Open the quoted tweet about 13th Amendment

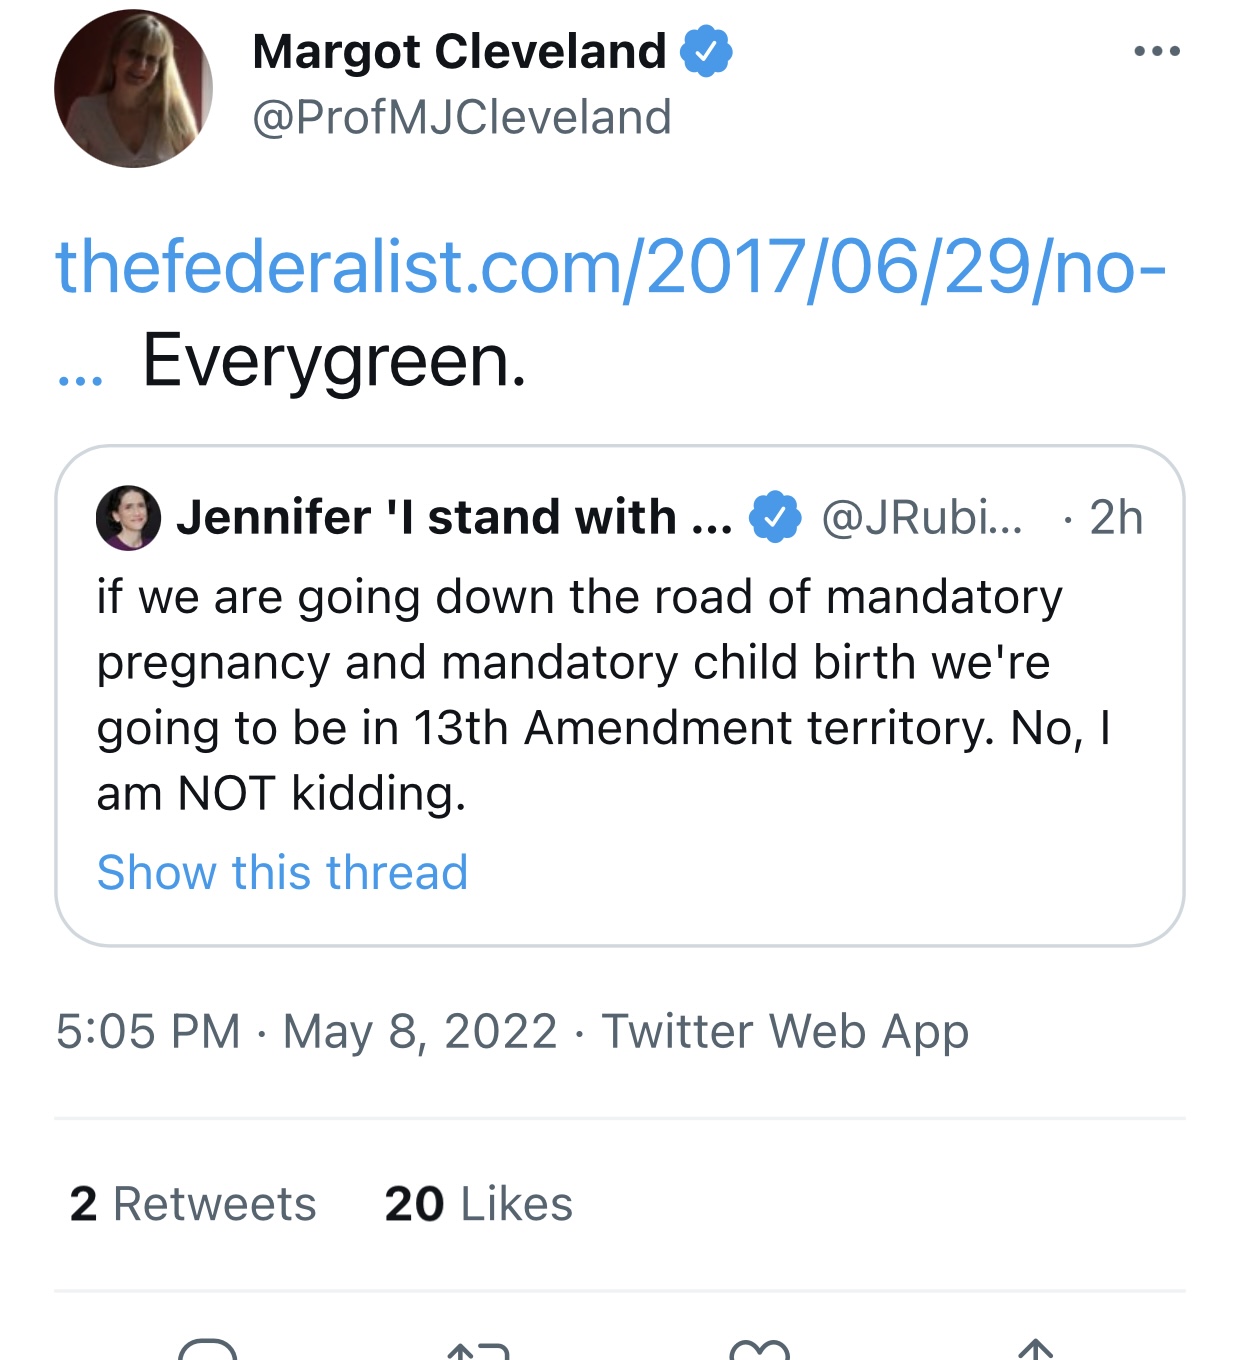pos(620,696)
